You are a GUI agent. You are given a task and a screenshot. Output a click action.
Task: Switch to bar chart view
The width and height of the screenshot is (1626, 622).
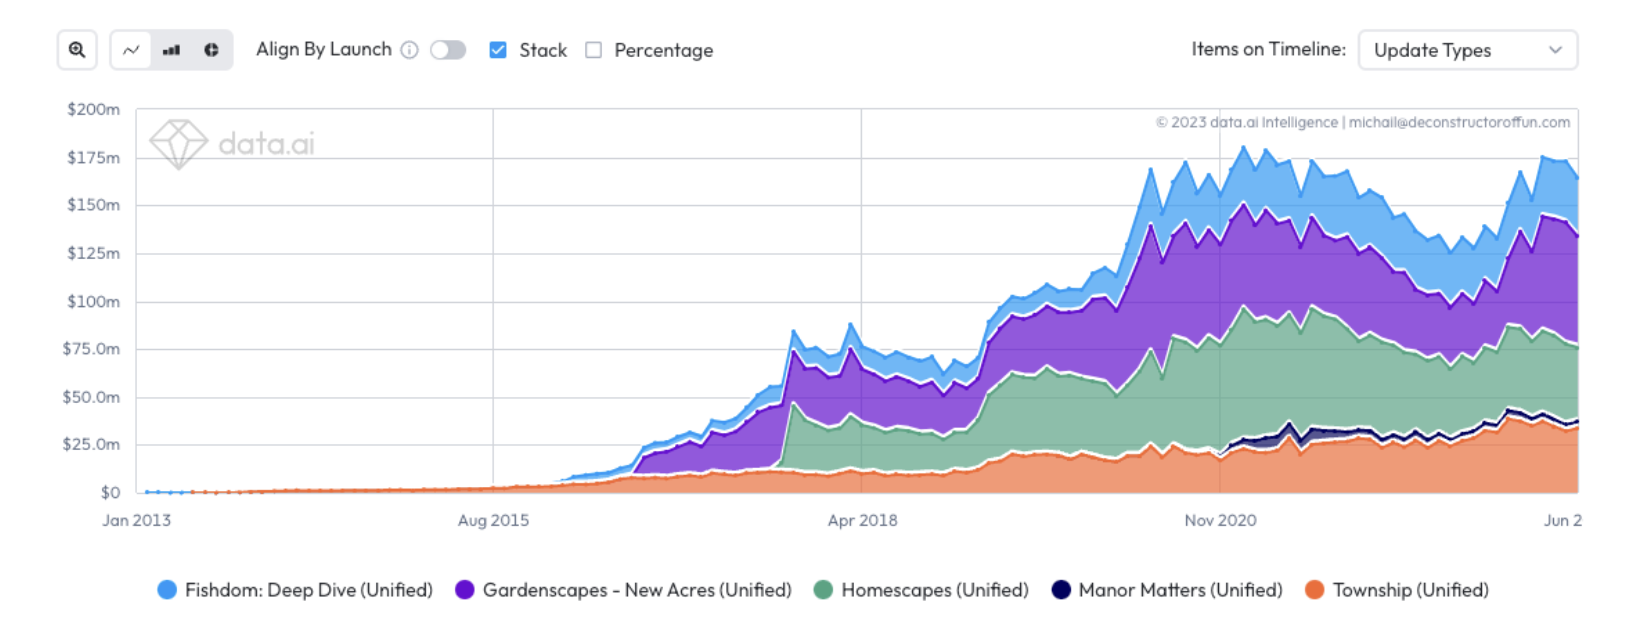pos(172,50)
